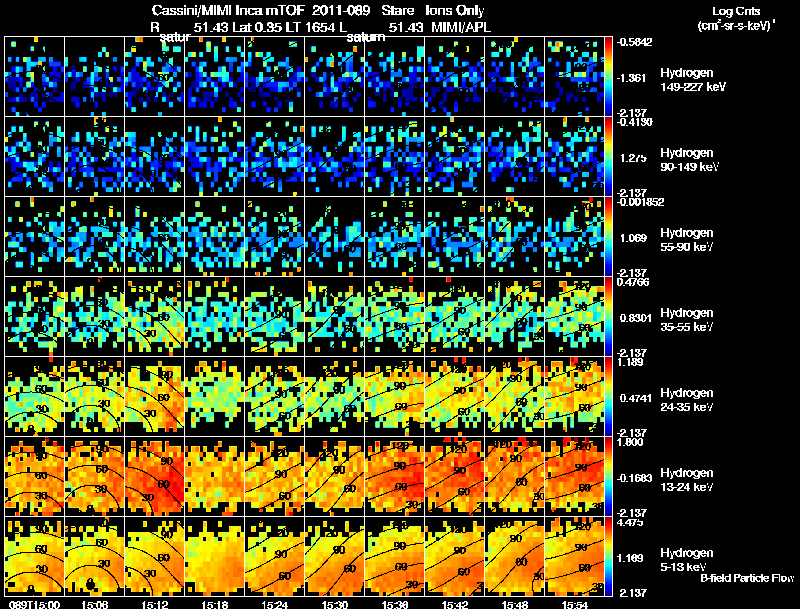Select the 13-24 keV image panel at 15:12
The width and height of the screenshot is (800, 609).
[155, 476]
